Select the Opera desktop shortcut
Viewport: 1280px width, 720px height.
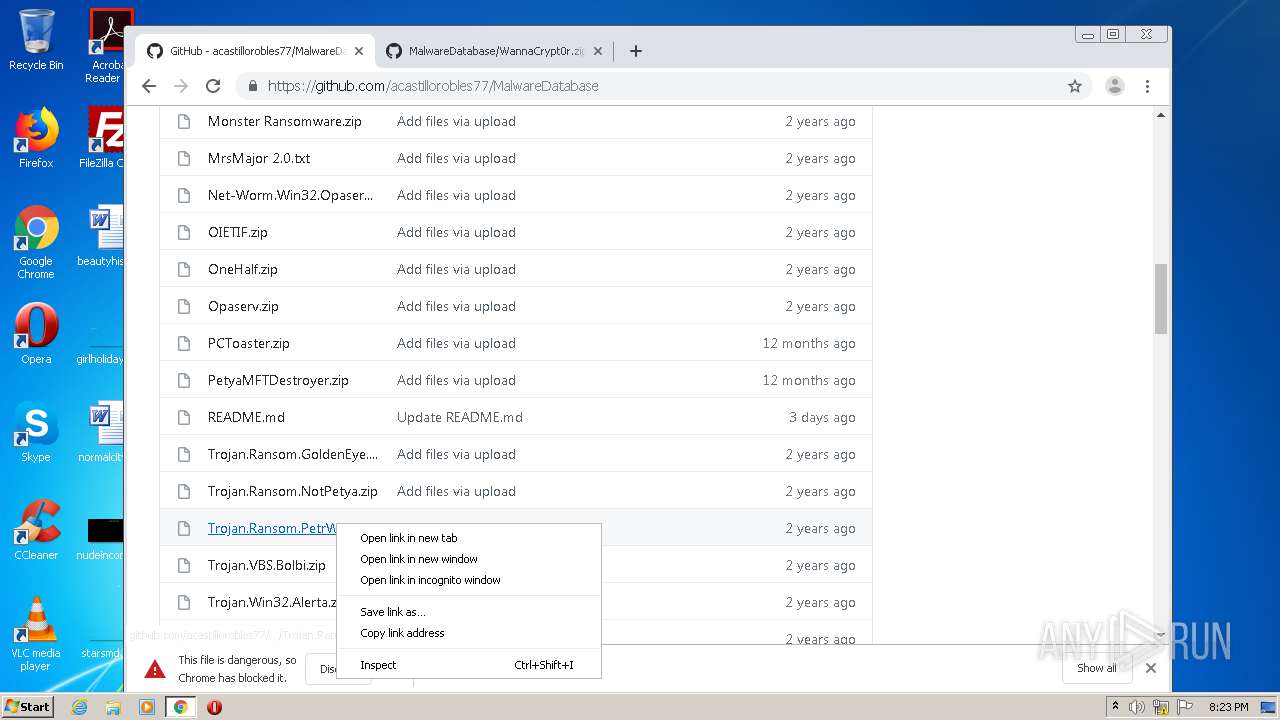[x=35, y=335]
